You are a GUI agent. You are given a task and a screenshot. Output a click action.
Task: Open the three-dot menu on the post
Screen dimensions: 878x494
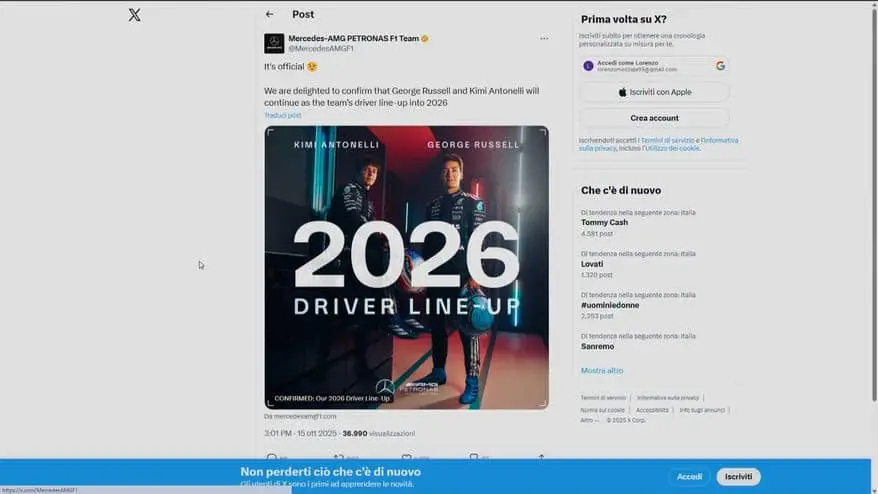point(544,39)
